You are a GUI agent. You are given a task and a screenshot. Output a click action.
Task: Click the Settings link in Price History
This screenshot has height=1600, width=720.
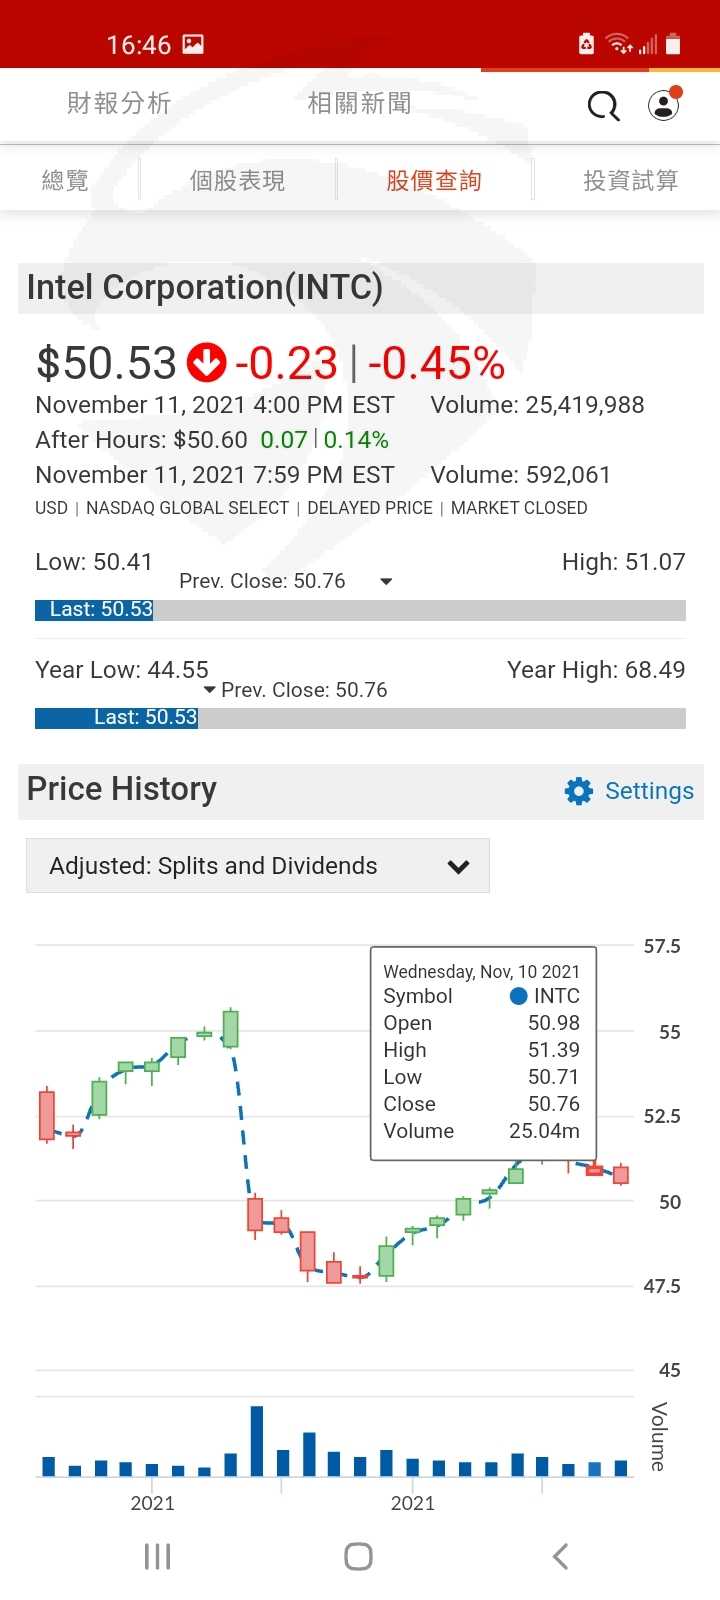pos(649,791)
